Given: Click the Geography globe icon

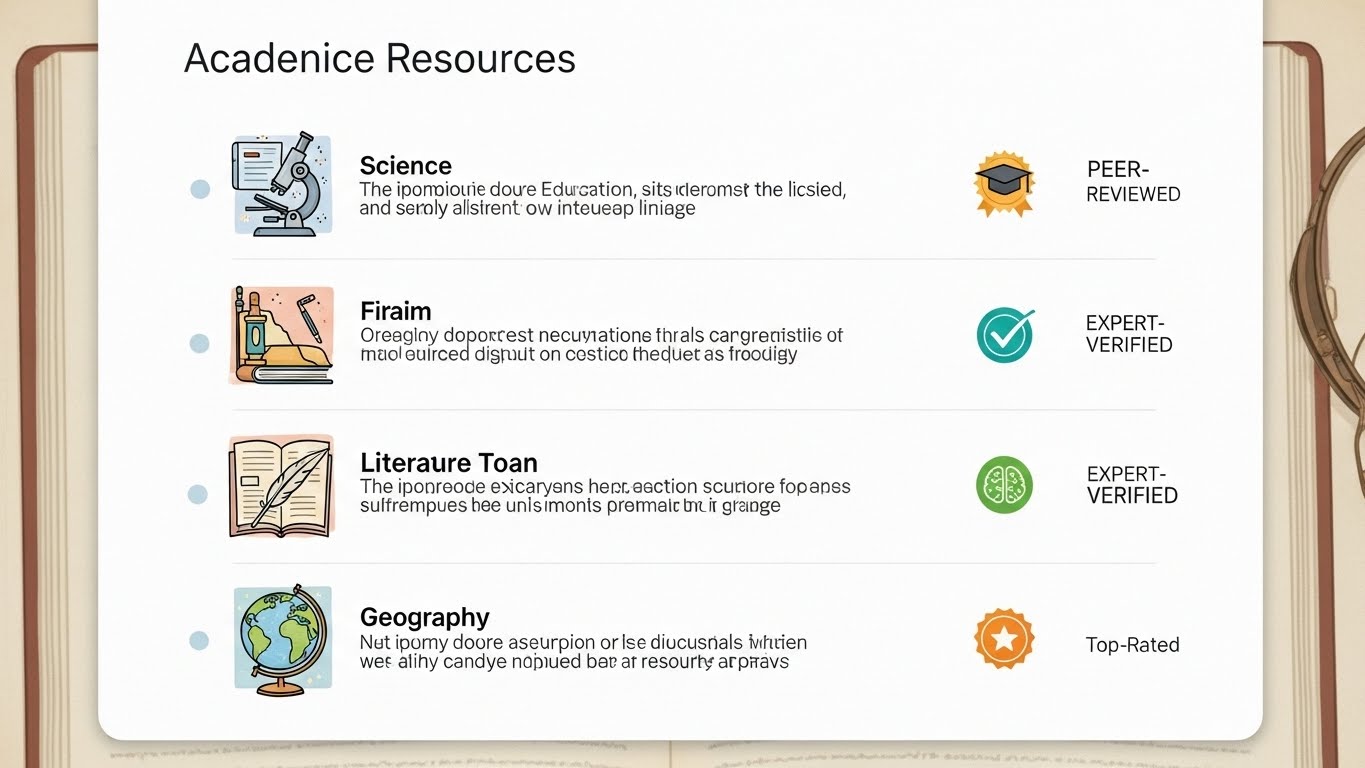Looking at the screenshot, I should pyautogui.click(x=282, y=637).
